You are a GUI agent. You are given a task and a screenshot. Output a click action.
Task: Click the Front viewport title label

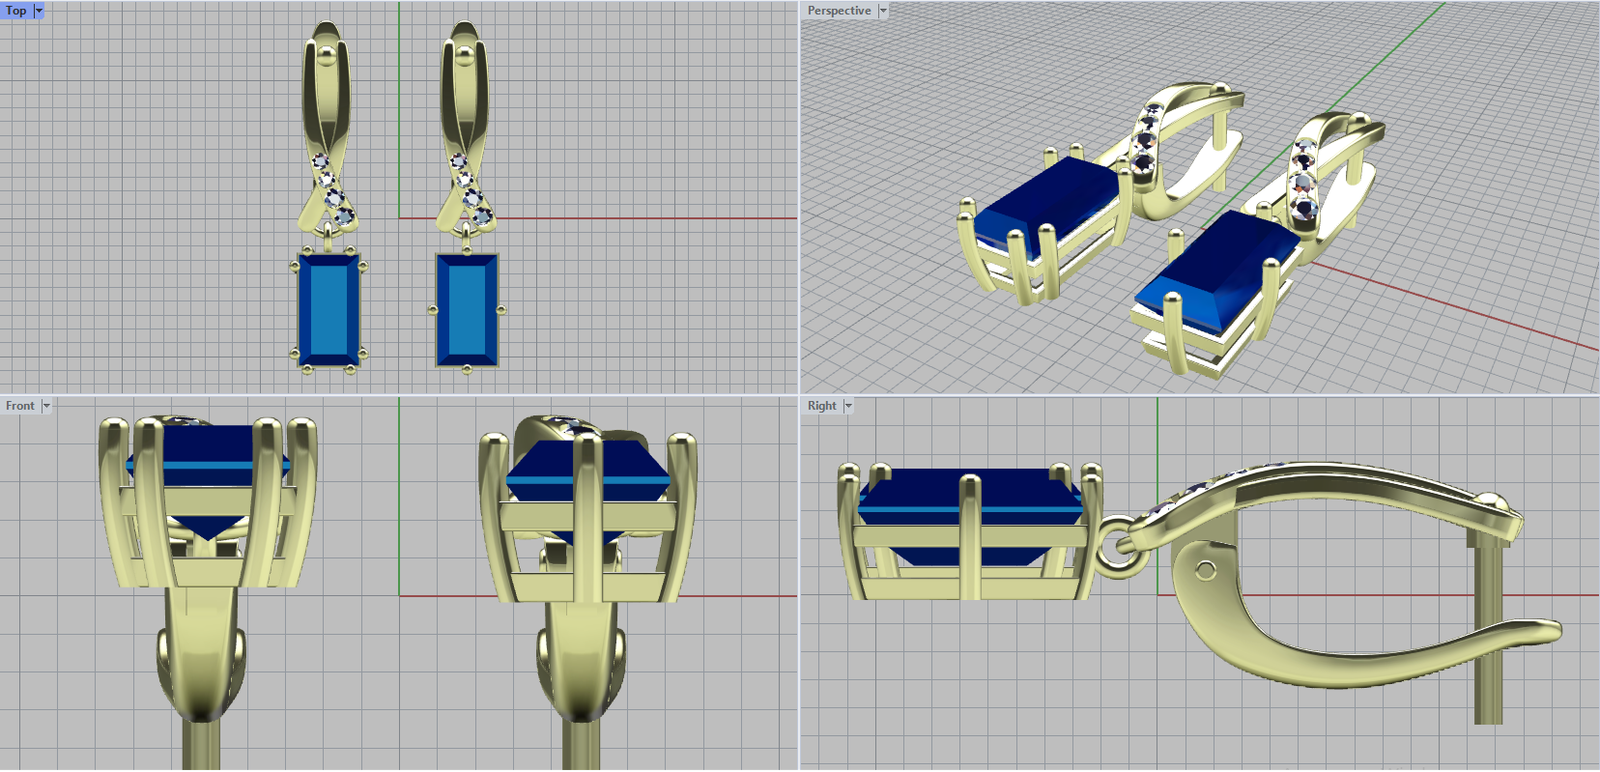point(20,406)
